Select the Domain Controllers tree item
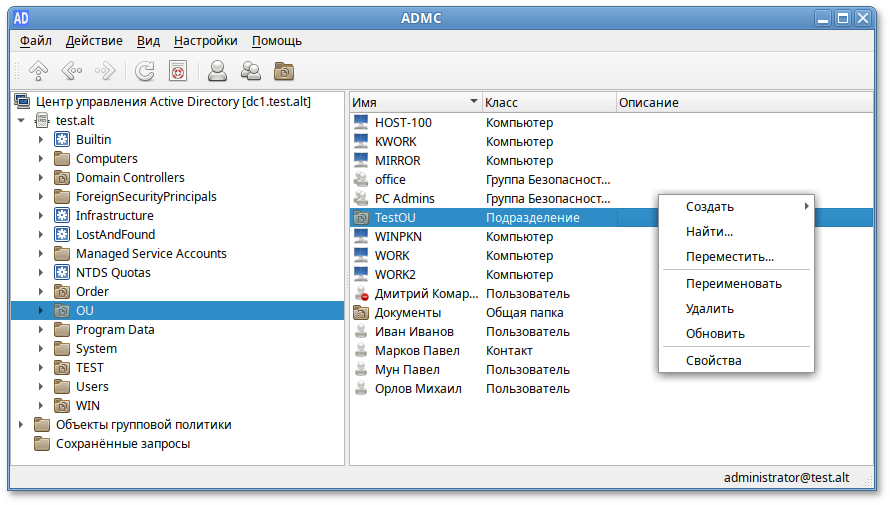This screenshot has height=505, width=890. point(130,178)
